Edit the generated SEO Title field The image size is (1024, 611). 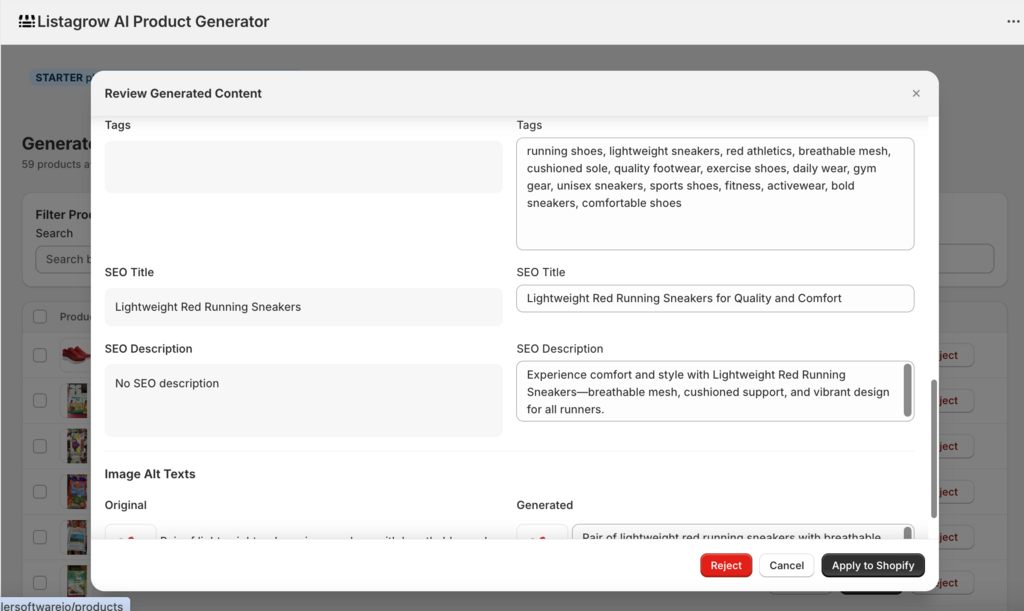(714, 298)
